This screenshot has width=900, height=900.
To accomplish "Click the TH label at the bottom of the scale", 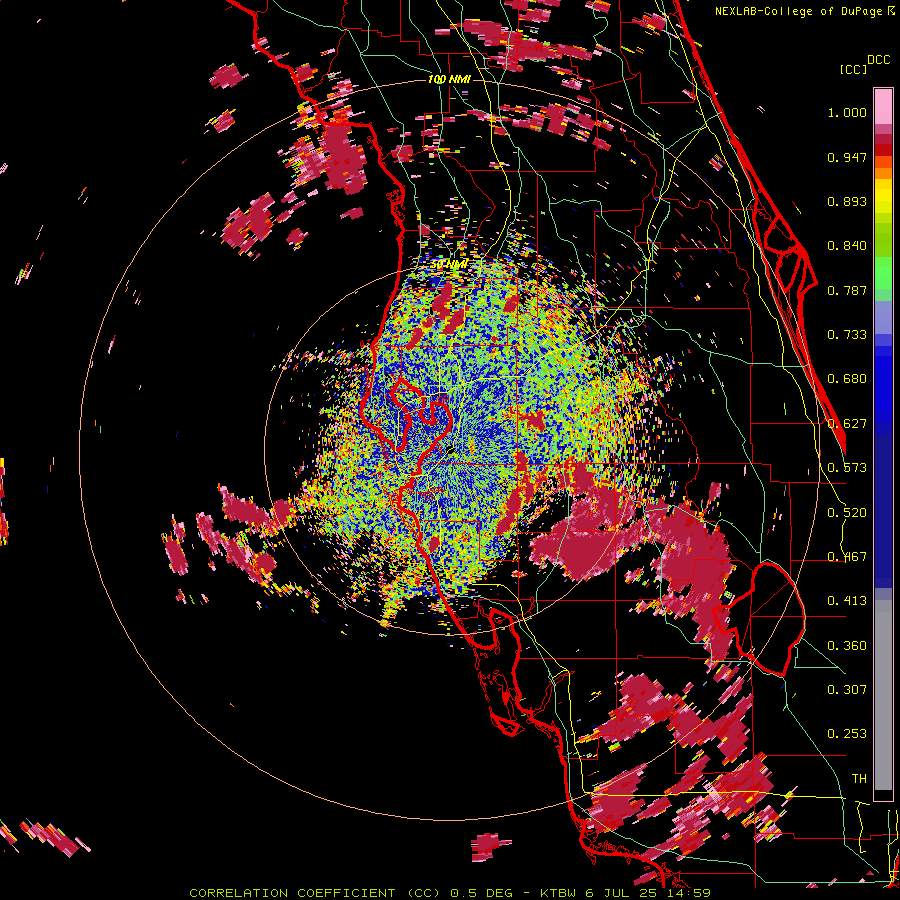I will 859,779.
